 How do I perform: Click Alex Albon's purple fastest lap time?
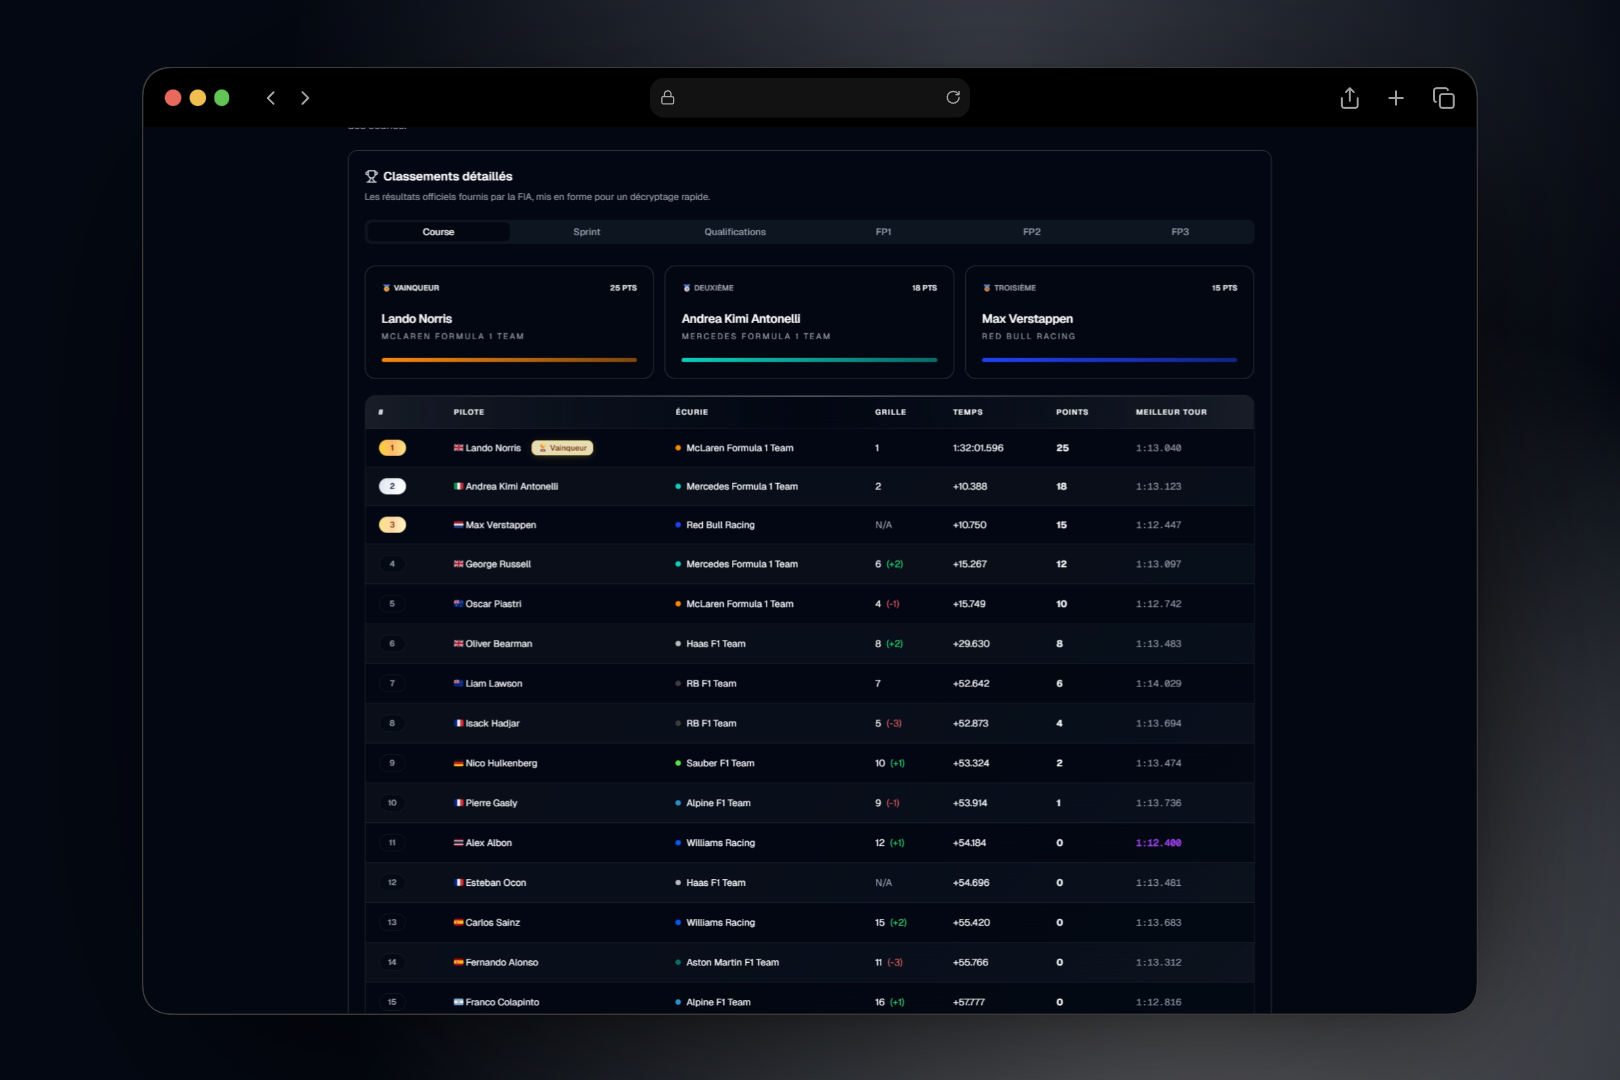1158,843
